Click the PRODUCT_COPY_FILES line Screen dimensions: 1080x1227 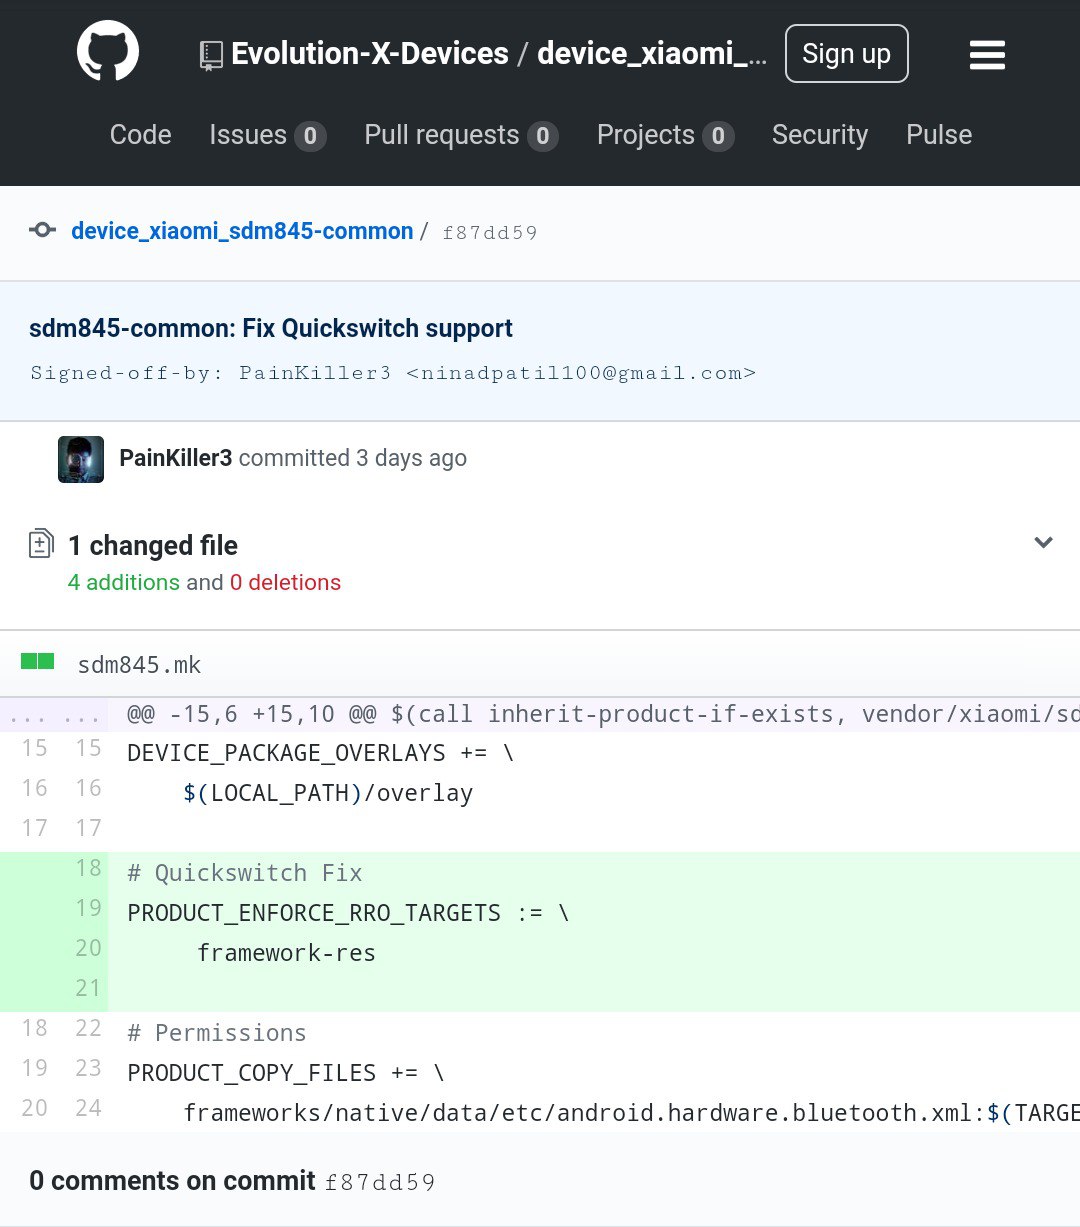(x=286, y=1073)
